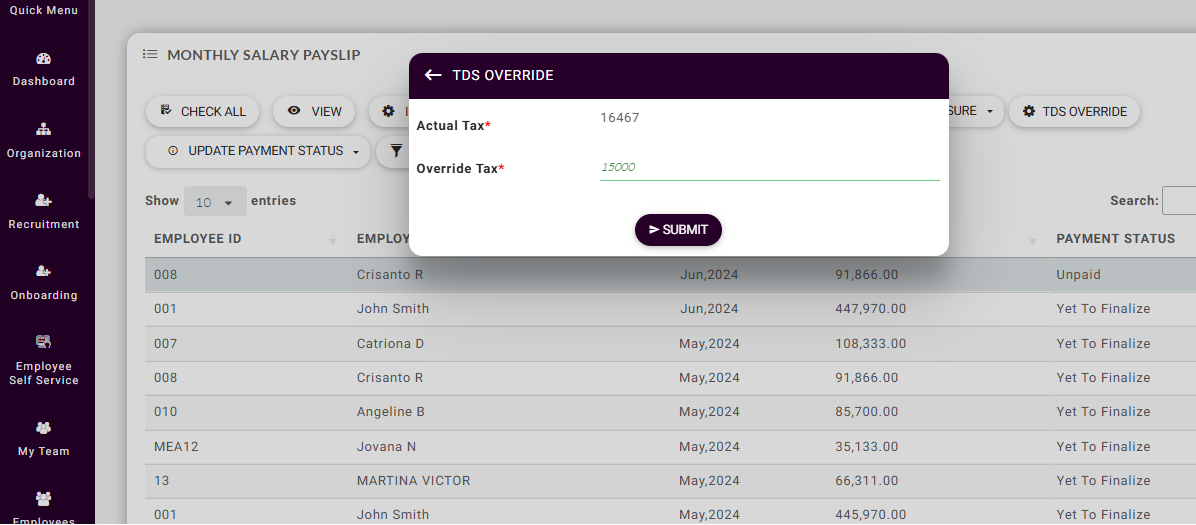1196x525 pixels.
Task: Open the Recruitment module icon
Action: pos(44,201)
